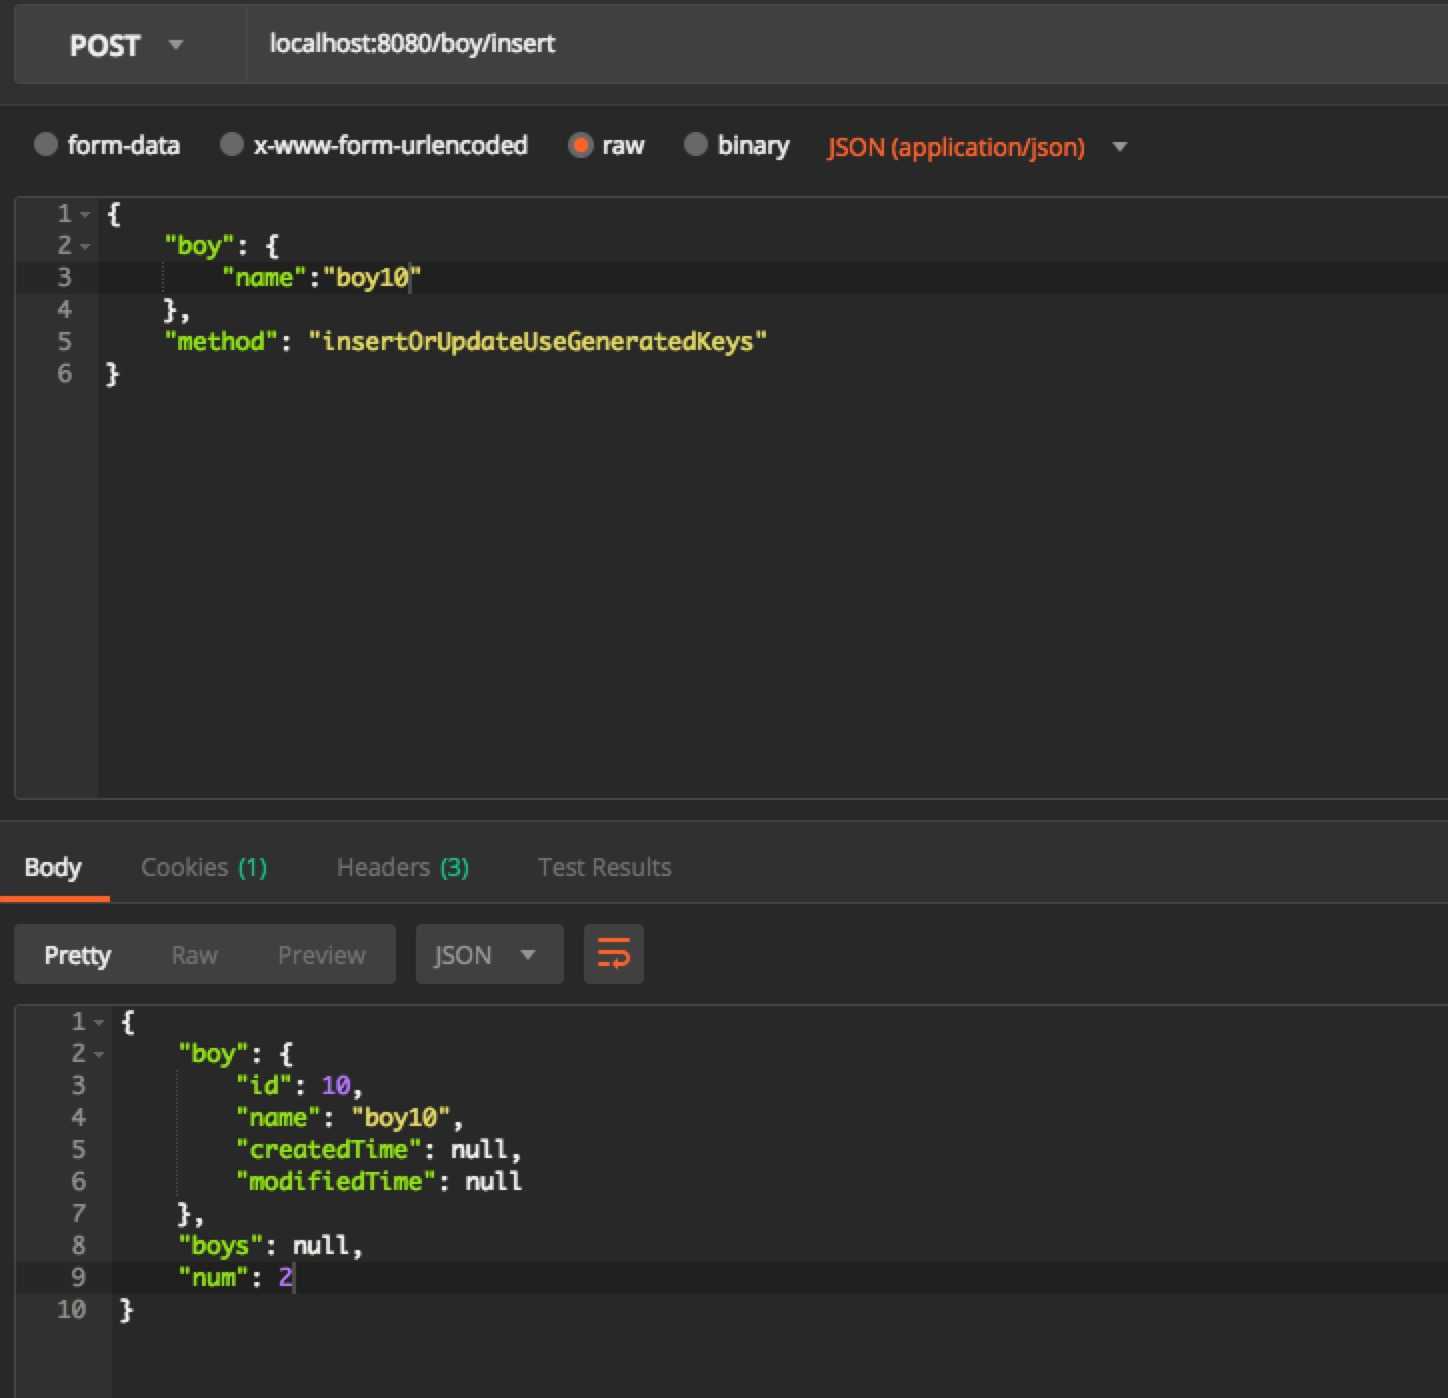Collapse the "boy" object fold in request editor
Screen dimensions: 1448x1398
coord(86,246)
